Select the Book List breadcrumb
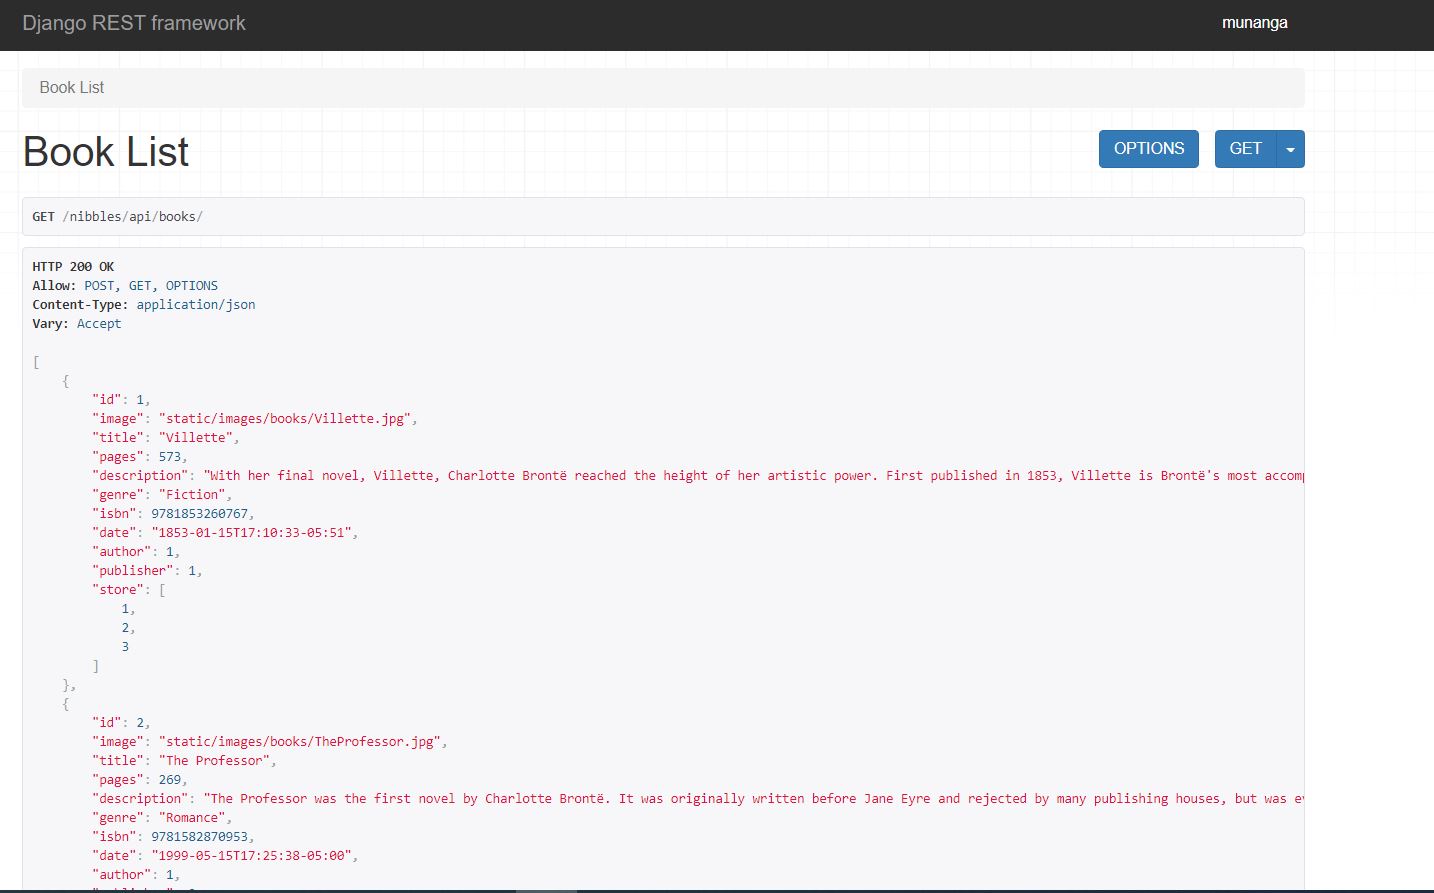The height and width of the screenshot is (893, 1434). pos(72,88)
